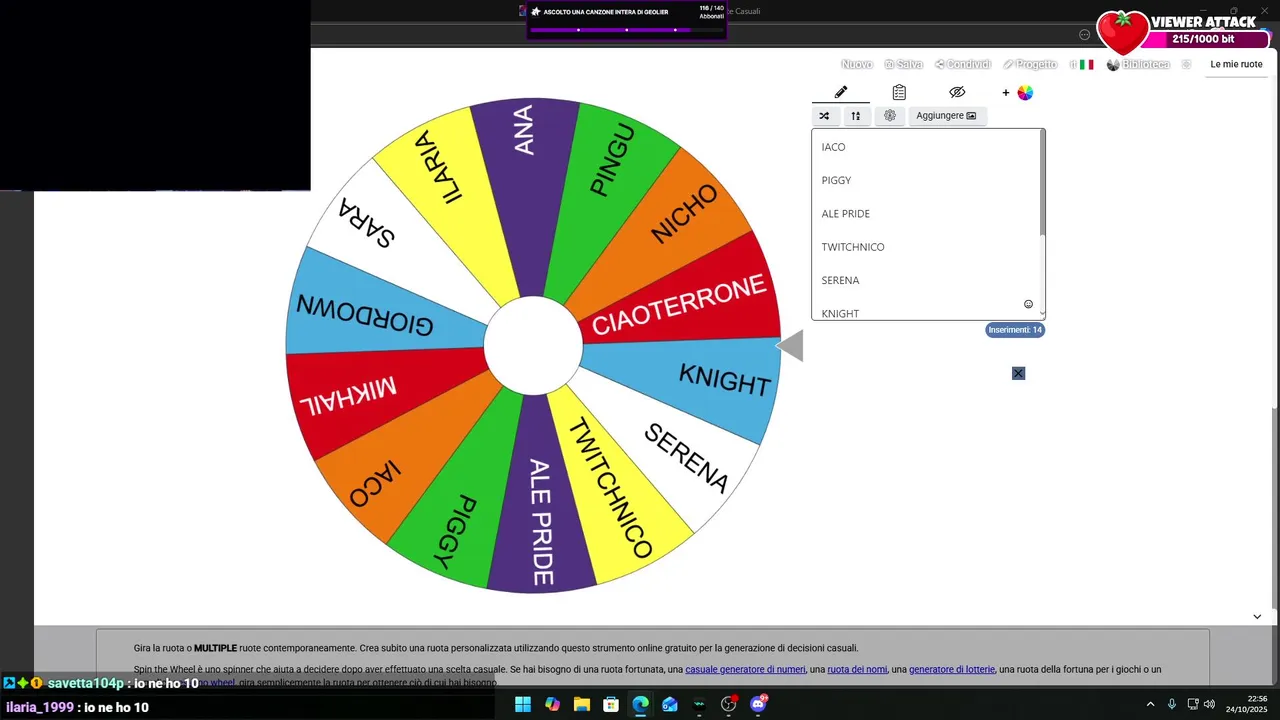Toggle fullscreen icon beside Biblioteca
Viewport: 1280px width, 720px height.
(x=1186, y=64)
